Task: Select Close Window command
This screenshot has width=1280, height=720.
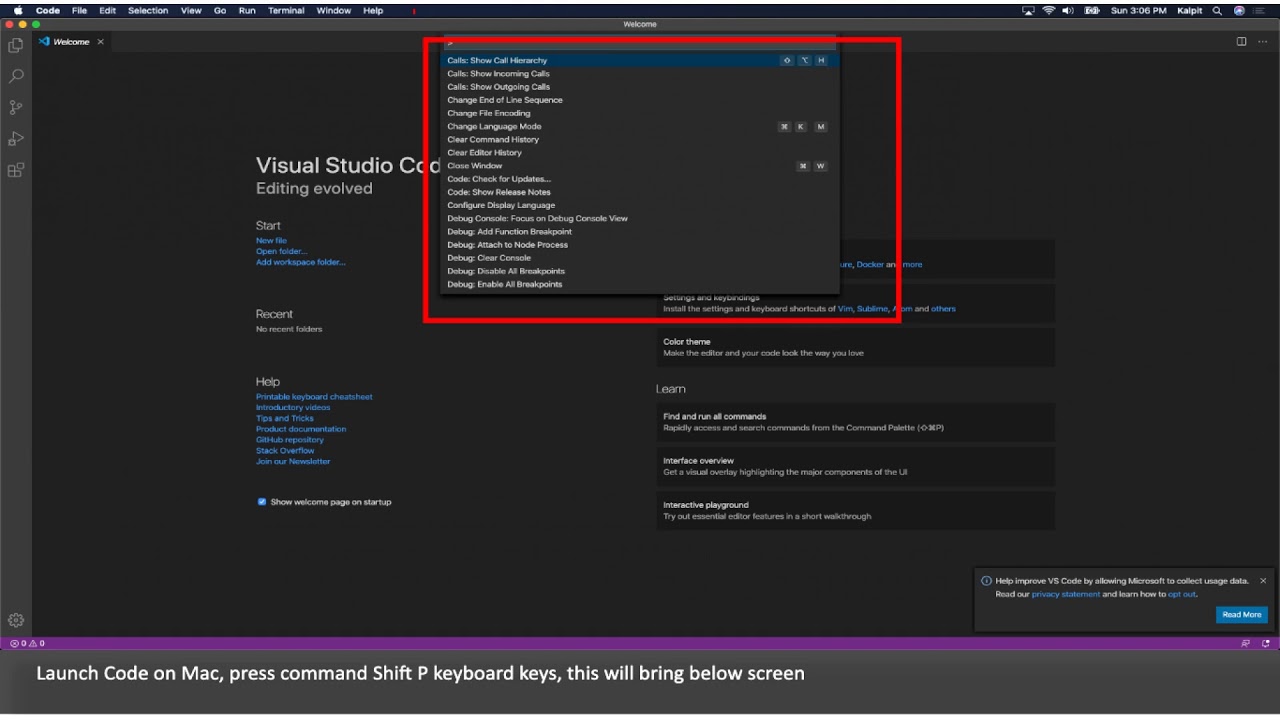Action: point(639,166)
